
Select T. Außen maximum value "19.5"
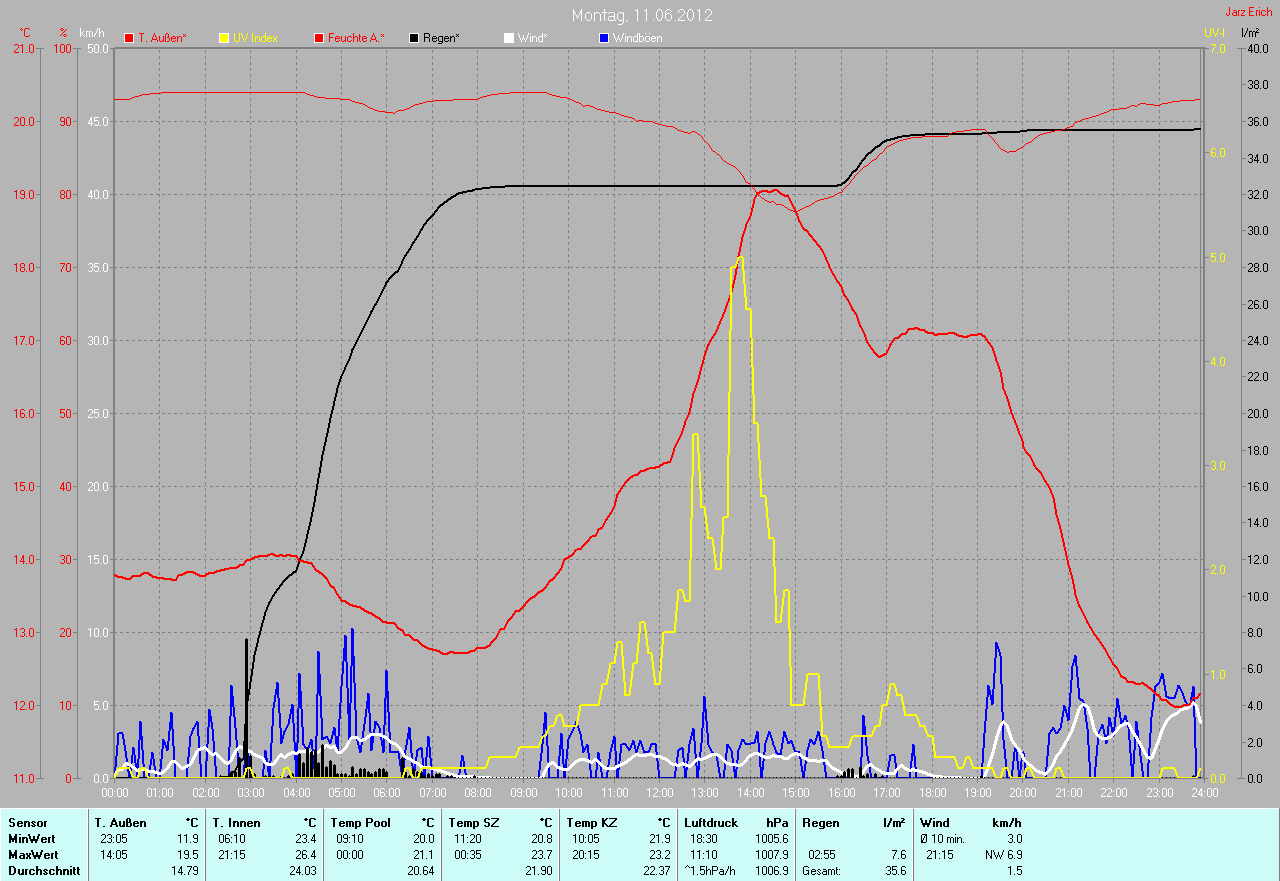[188, 855]
